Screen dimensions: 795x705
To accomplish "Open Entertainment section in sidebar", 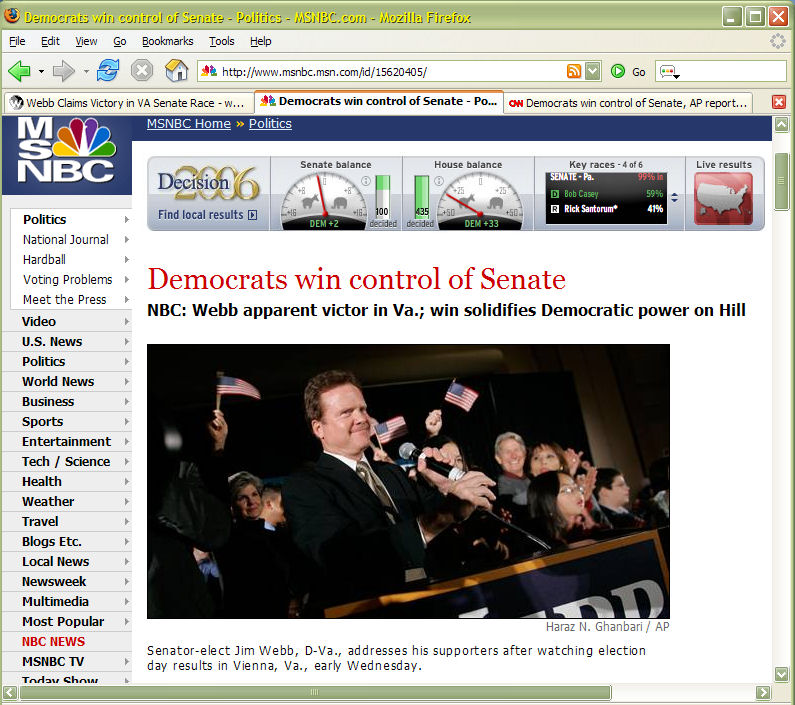I will coord(66,441).
